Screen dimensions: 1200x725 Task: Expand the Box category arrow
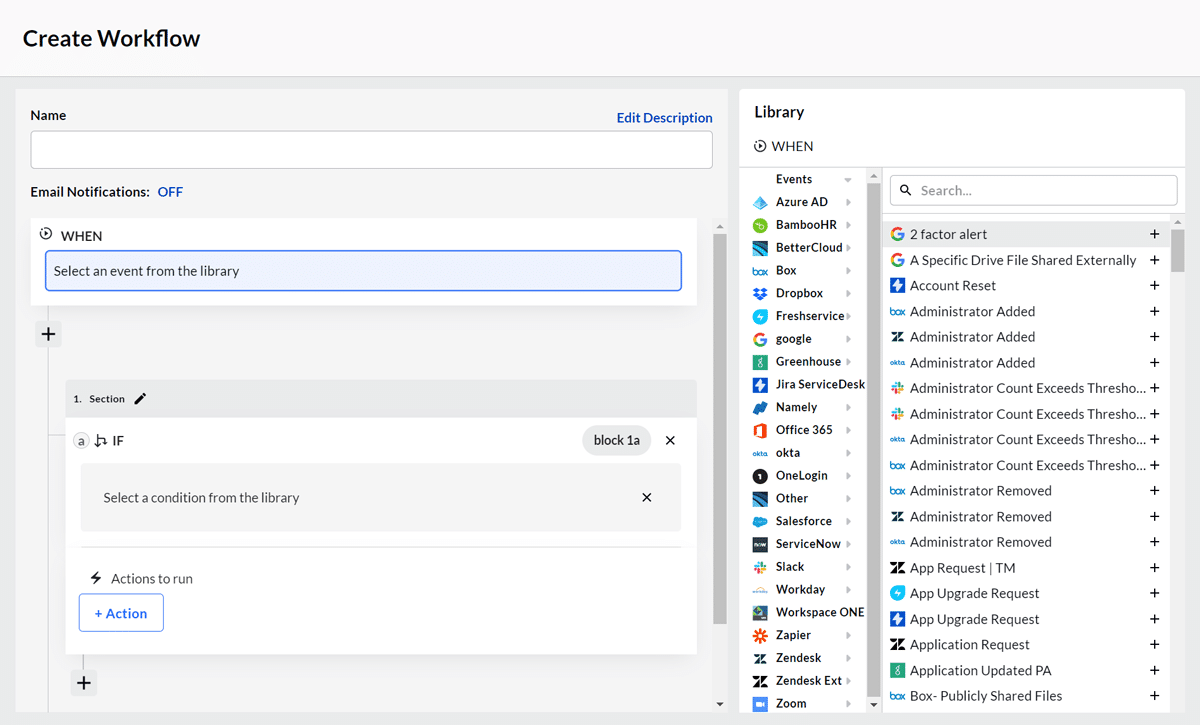coord(848,271)
